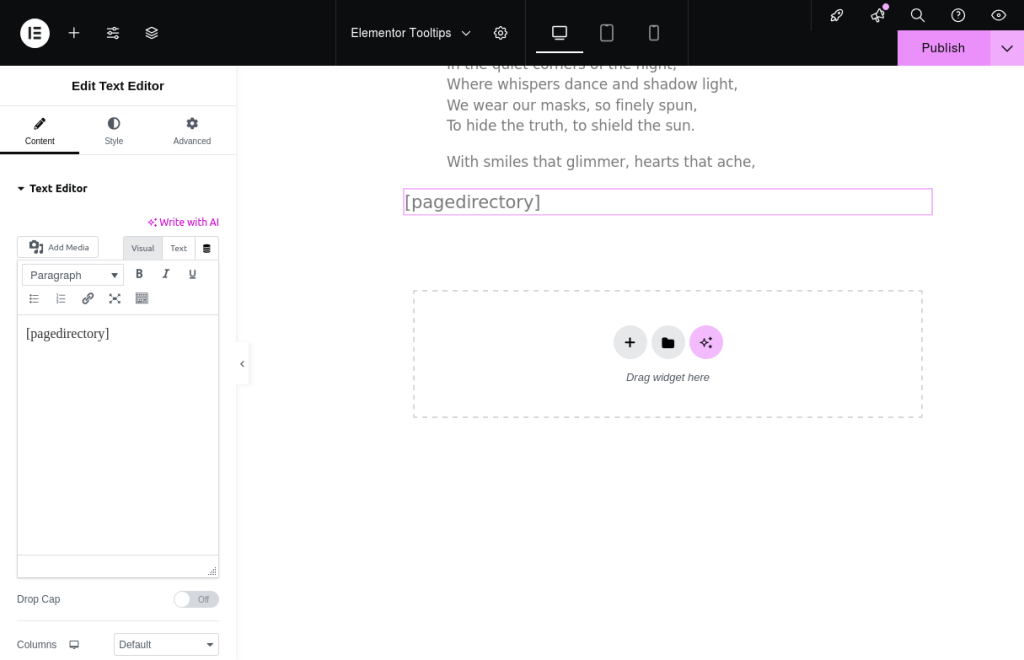Open the Finder search icon

click(917, 15)
